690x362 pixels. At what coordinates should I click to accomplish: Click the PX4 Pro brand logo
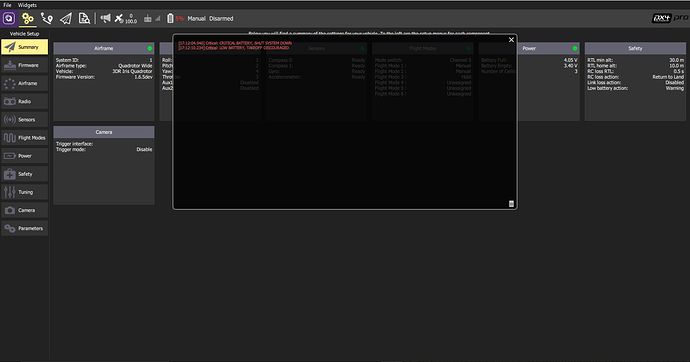point(670,18)
